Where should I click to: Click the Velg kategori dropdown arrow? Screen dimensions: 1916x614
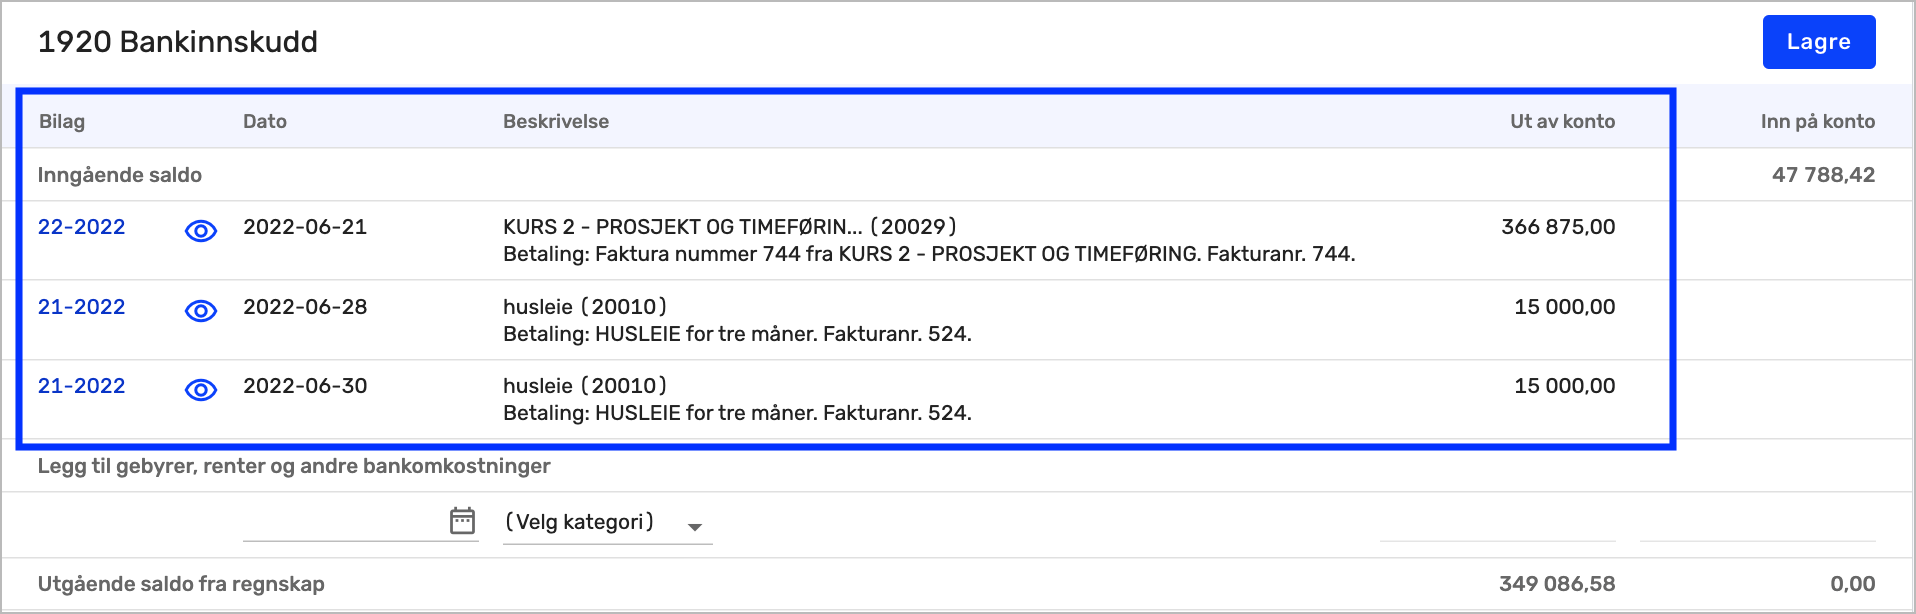click(x=695, y=526)
